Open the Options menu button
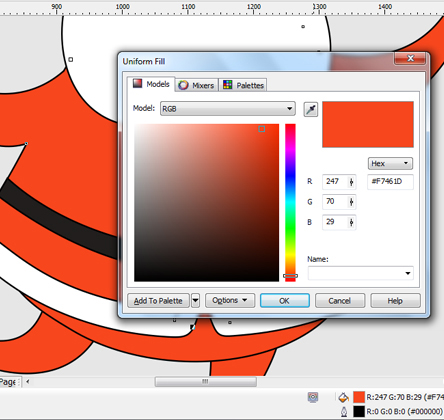The width and height of the screenshot is (444, 420). click(230, 300)
